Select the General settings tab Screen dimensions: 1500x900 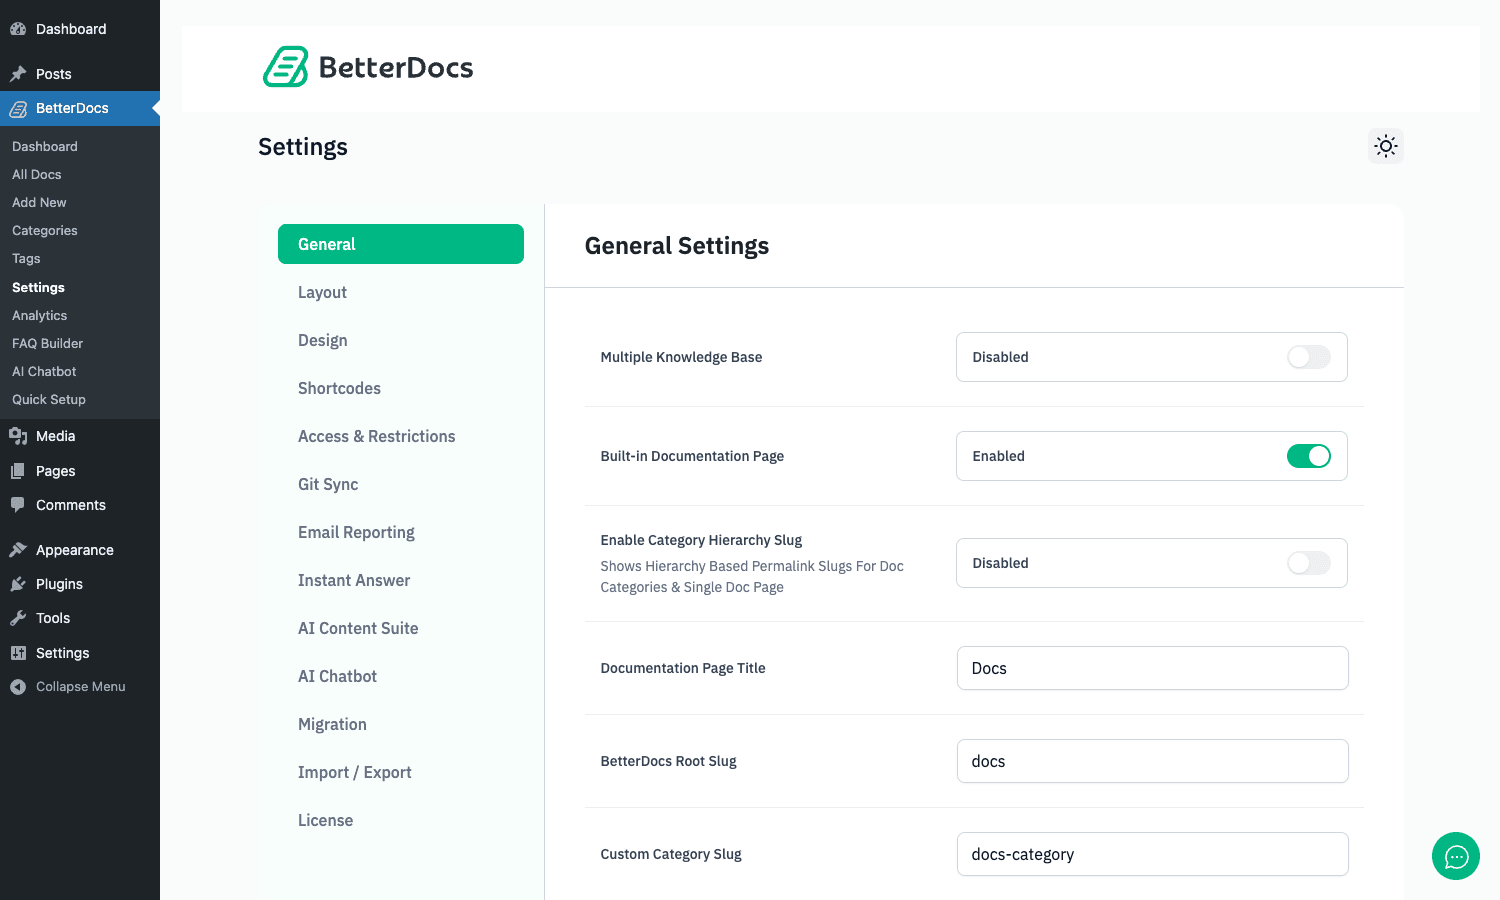tap(401, 244)
